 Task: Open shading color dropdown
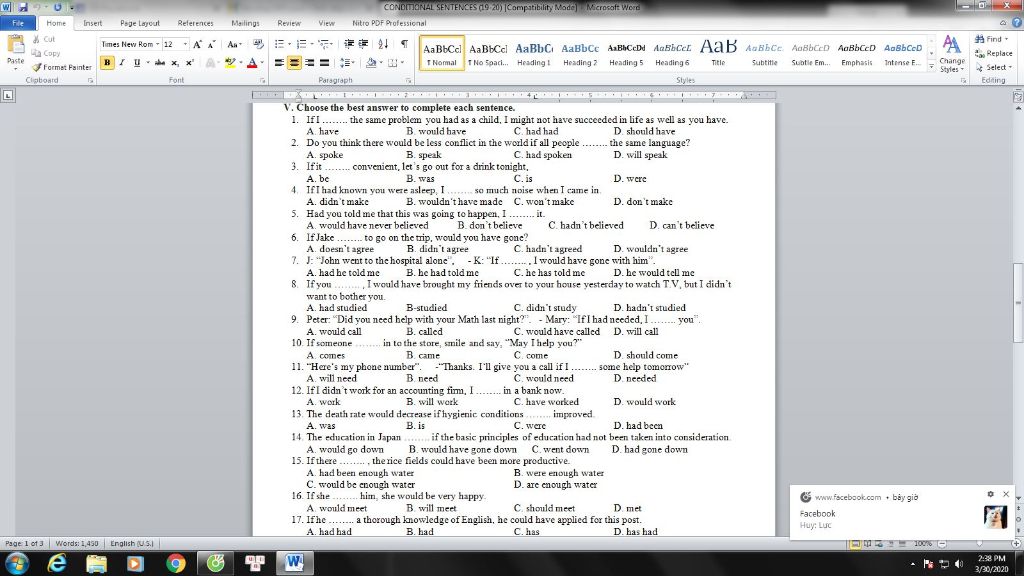(x=380, y=63)
